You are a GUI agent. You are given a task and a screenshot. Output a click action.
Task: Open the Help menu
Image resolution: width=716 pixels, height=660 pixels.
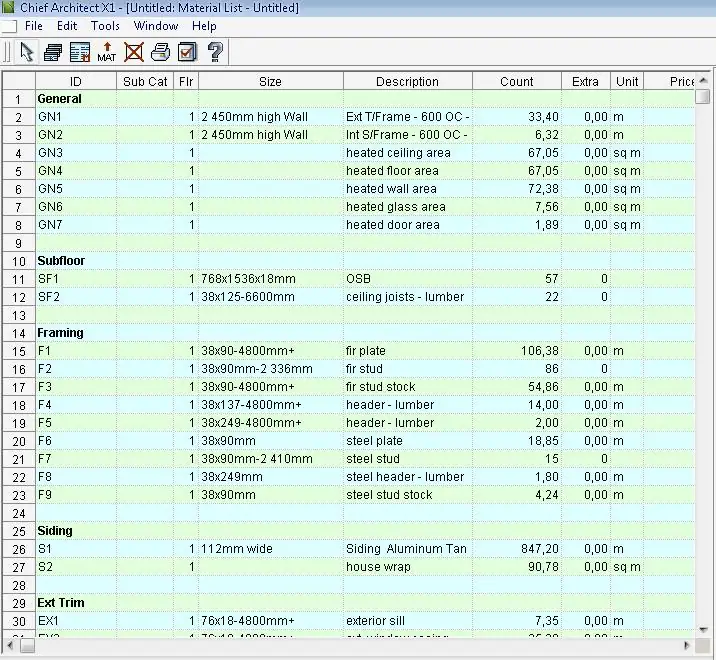[x=204, y=26]
